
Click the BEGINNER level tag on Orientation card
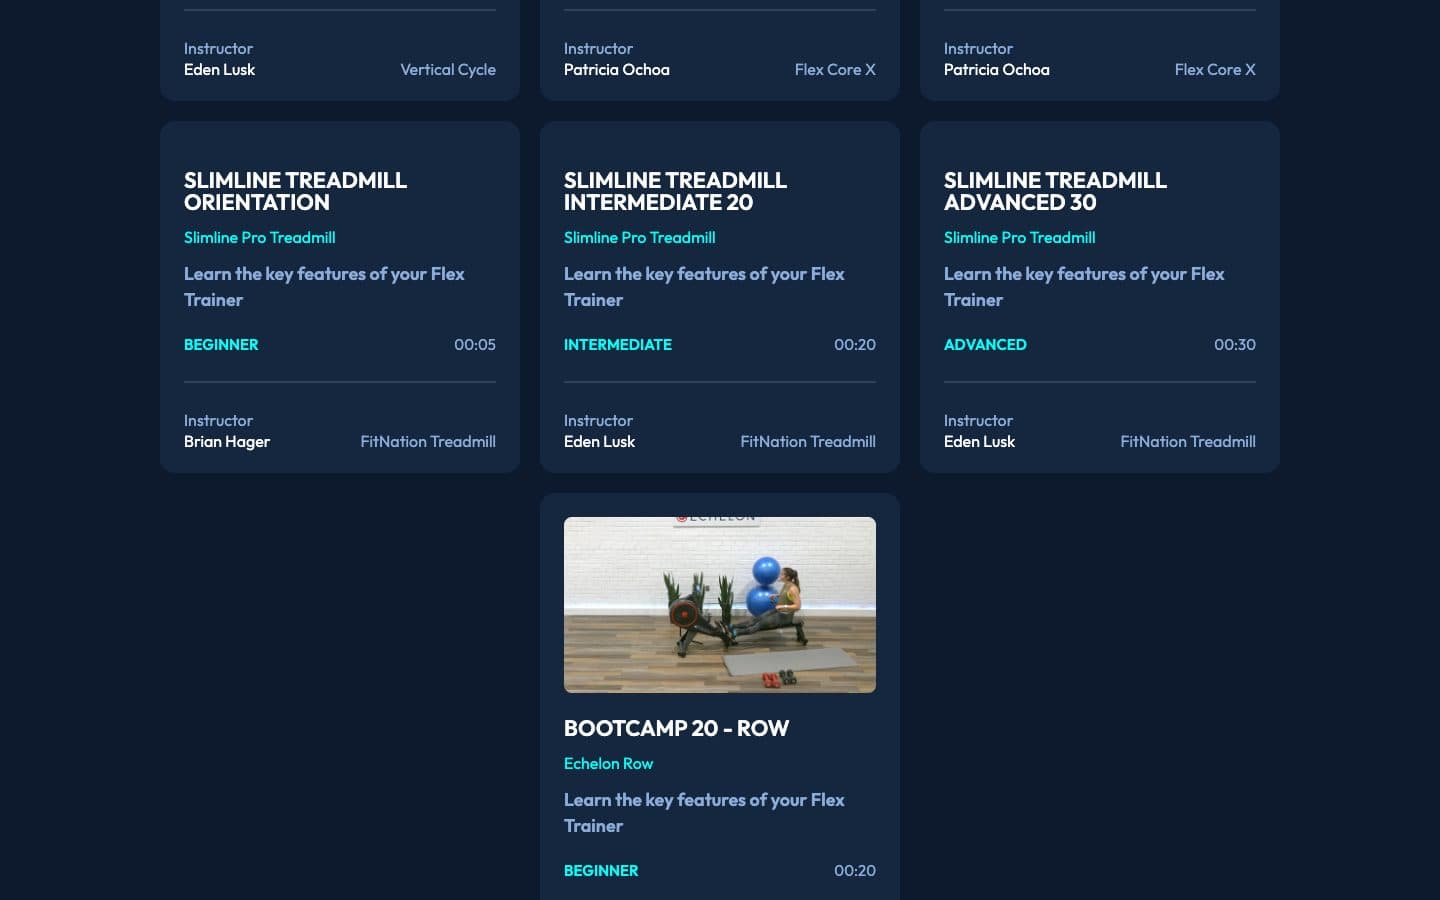tap(221, 344)
